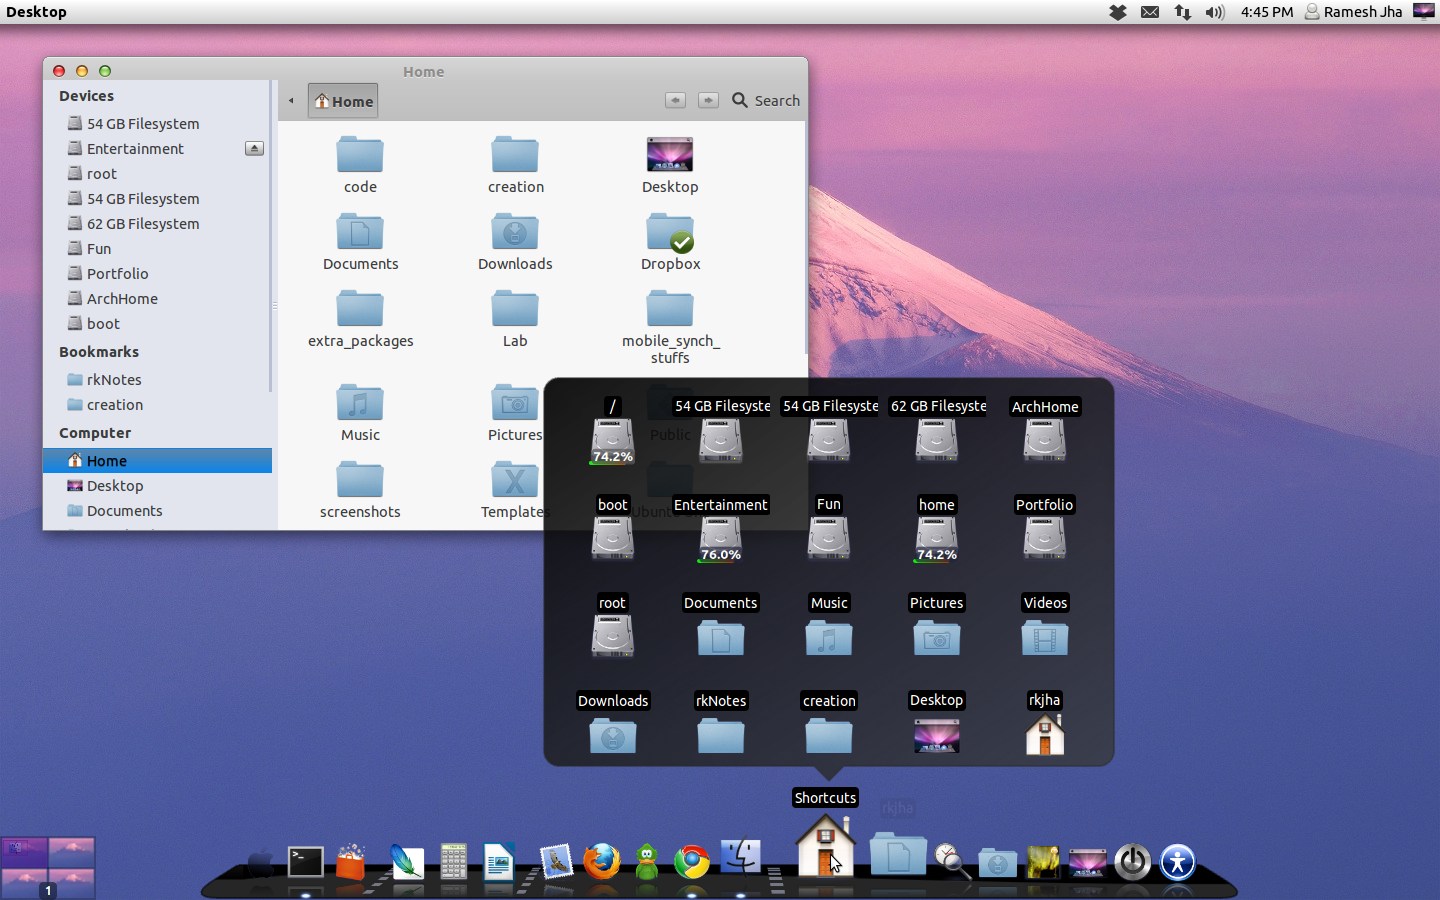Open the Dropbox indicator in top panel
This screenshot has height=900, width=1440.
(x=1118, y=12)
